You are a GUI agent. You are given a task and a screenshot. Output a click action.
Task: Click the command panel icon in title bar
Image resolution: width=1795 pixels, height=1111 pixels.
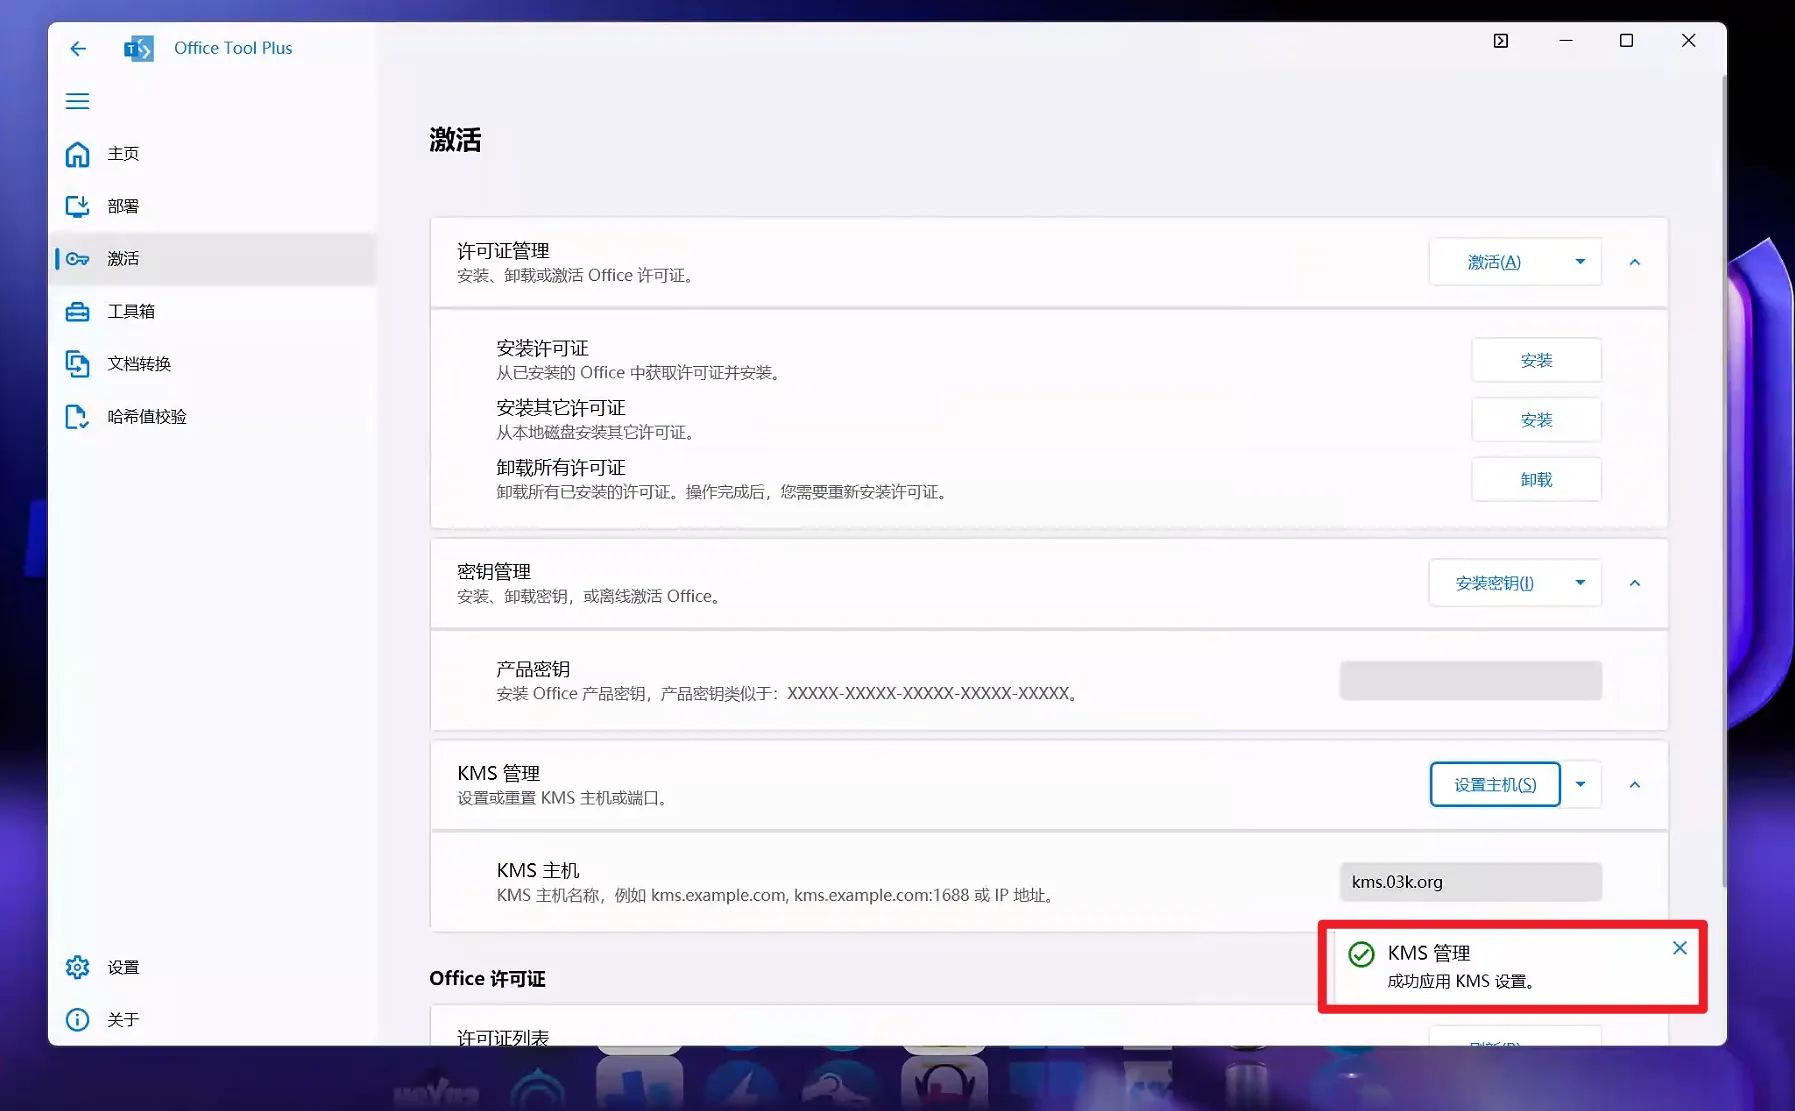(x=1501, y=41)
